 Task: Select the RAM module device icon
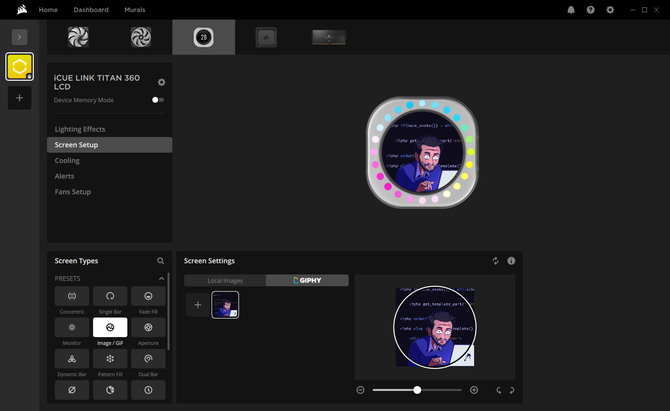pos(329,37)
